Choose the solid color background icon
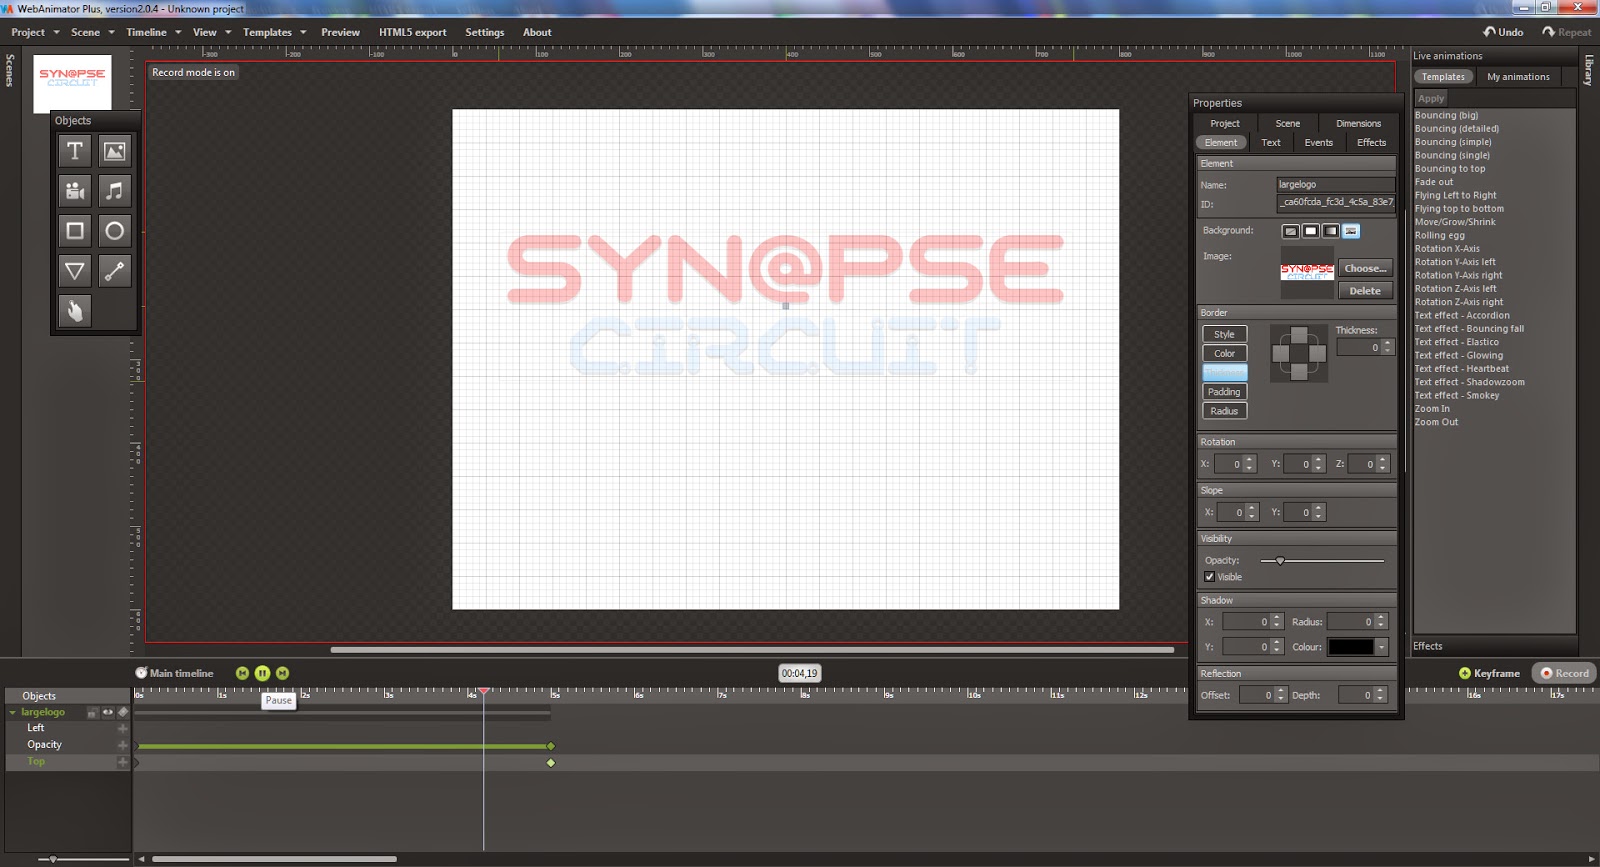 click(x=1311, y=231)
